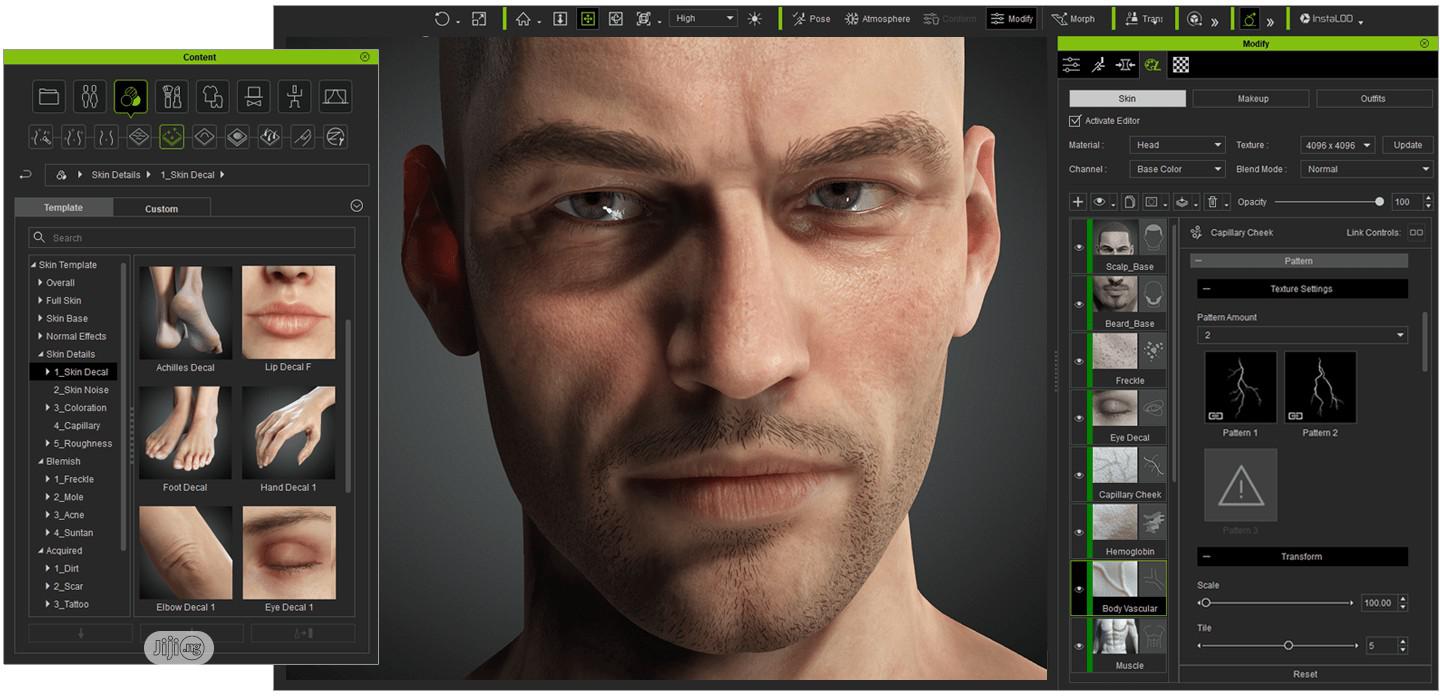Select the clothing category icon in Content
The width and height of the screenshot is (1440, 699).
212,97
